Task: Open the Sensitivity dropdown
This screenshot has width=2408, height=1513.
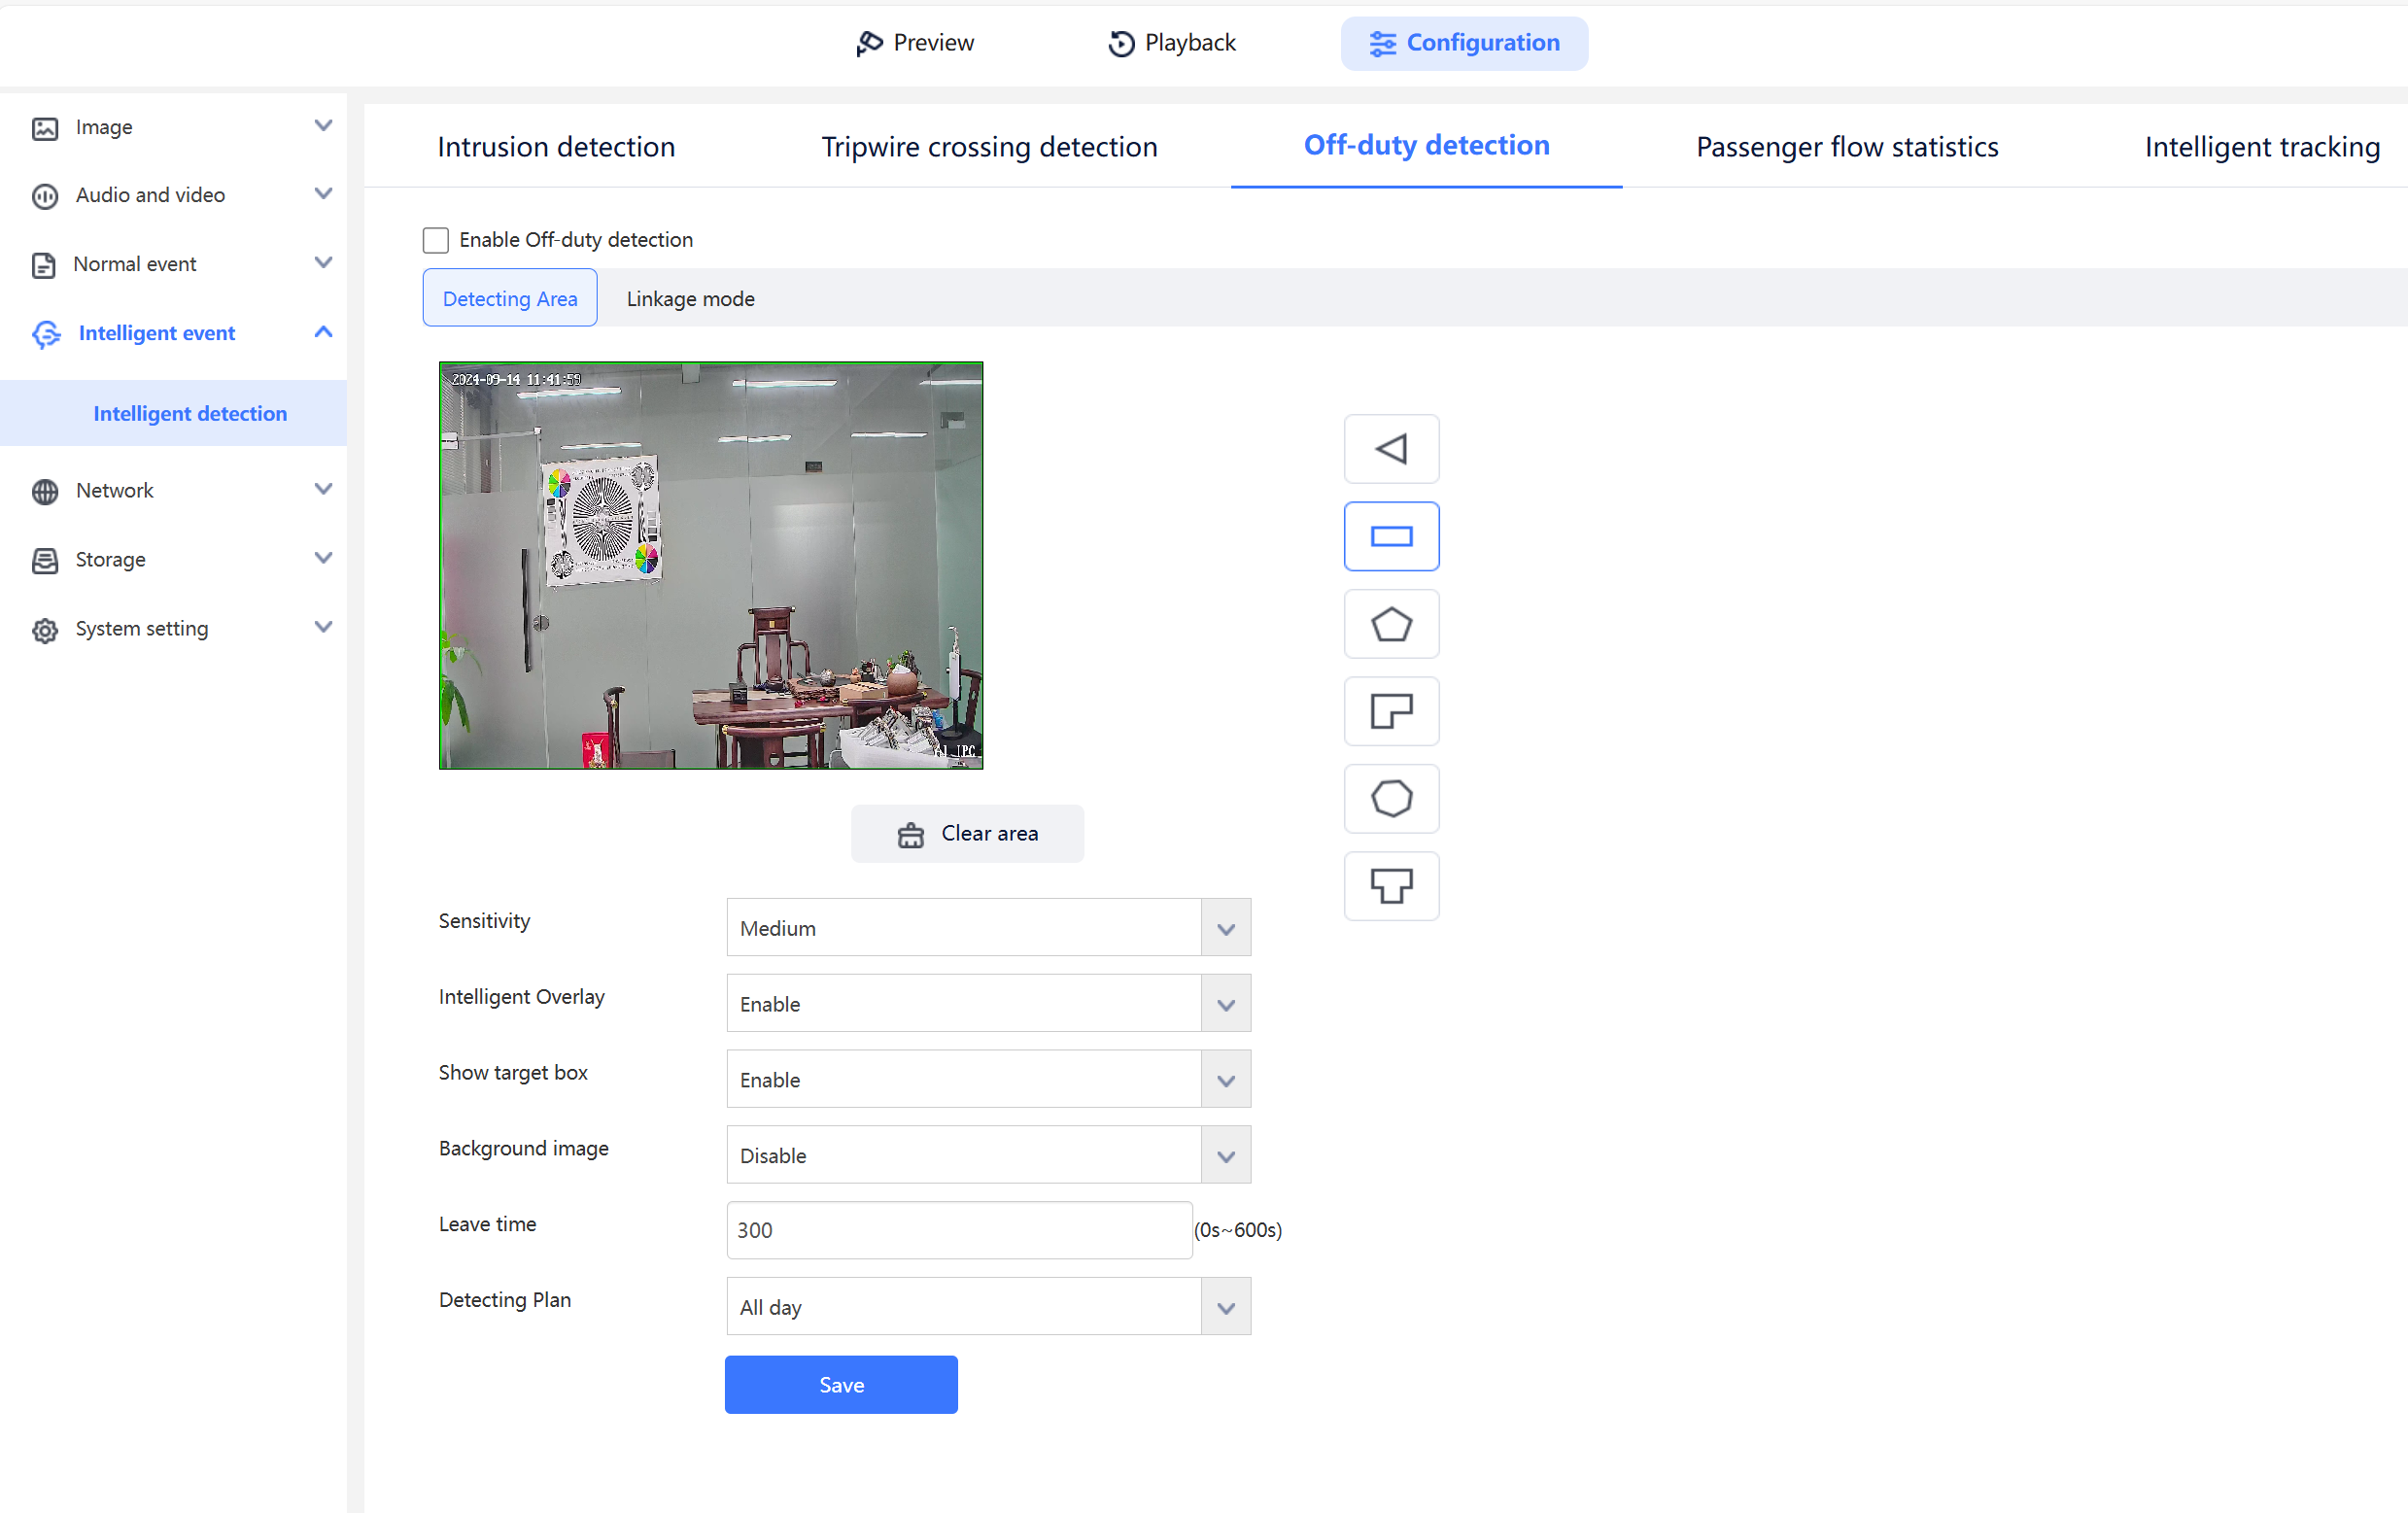Action: click(x=988, y=927)
